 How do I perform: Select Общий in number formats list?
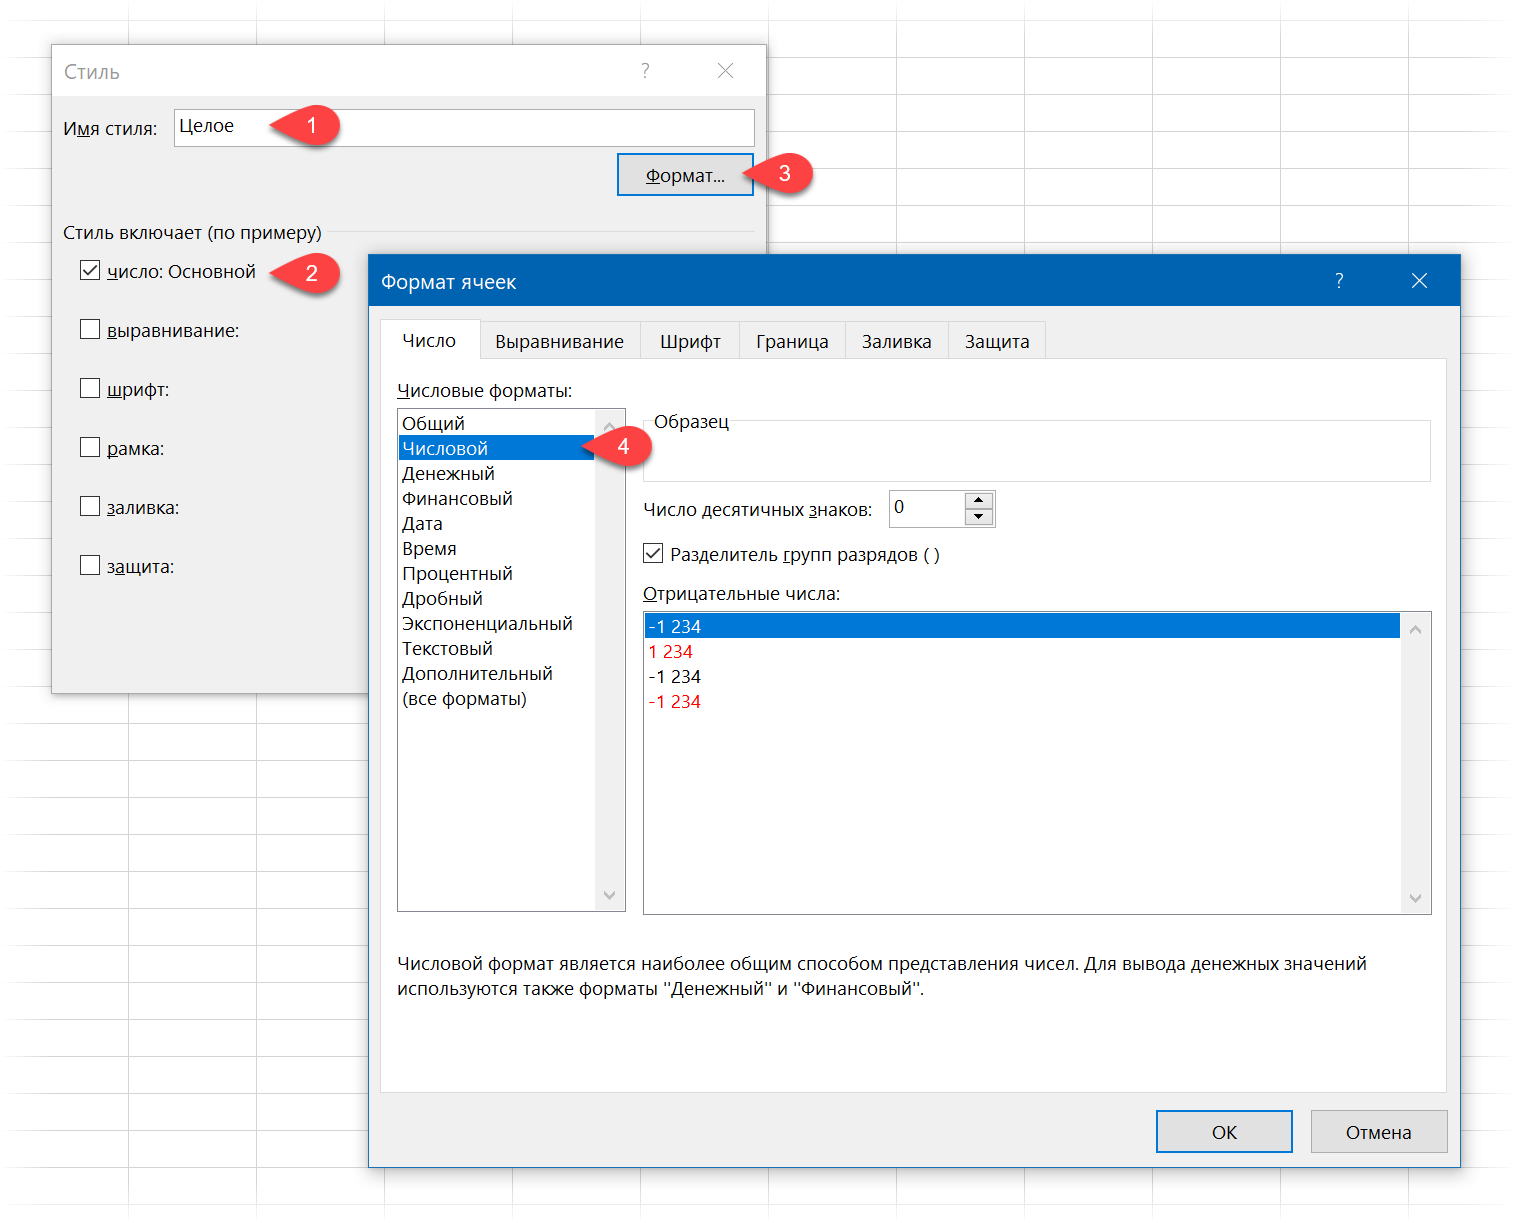point(497,423)
